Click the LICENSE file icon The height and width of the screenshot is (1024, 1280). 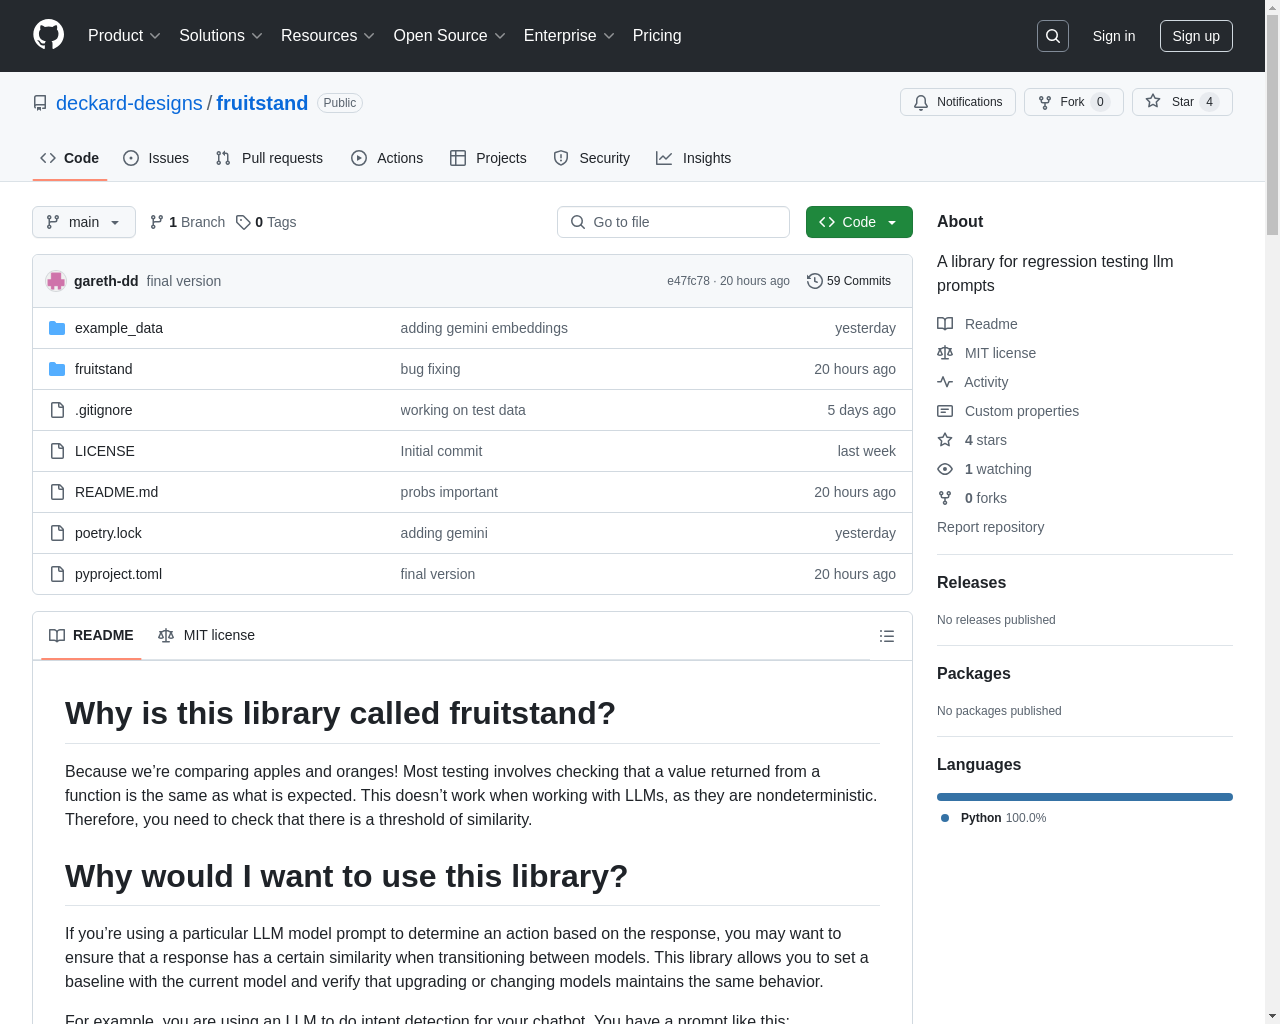[57, 451]
